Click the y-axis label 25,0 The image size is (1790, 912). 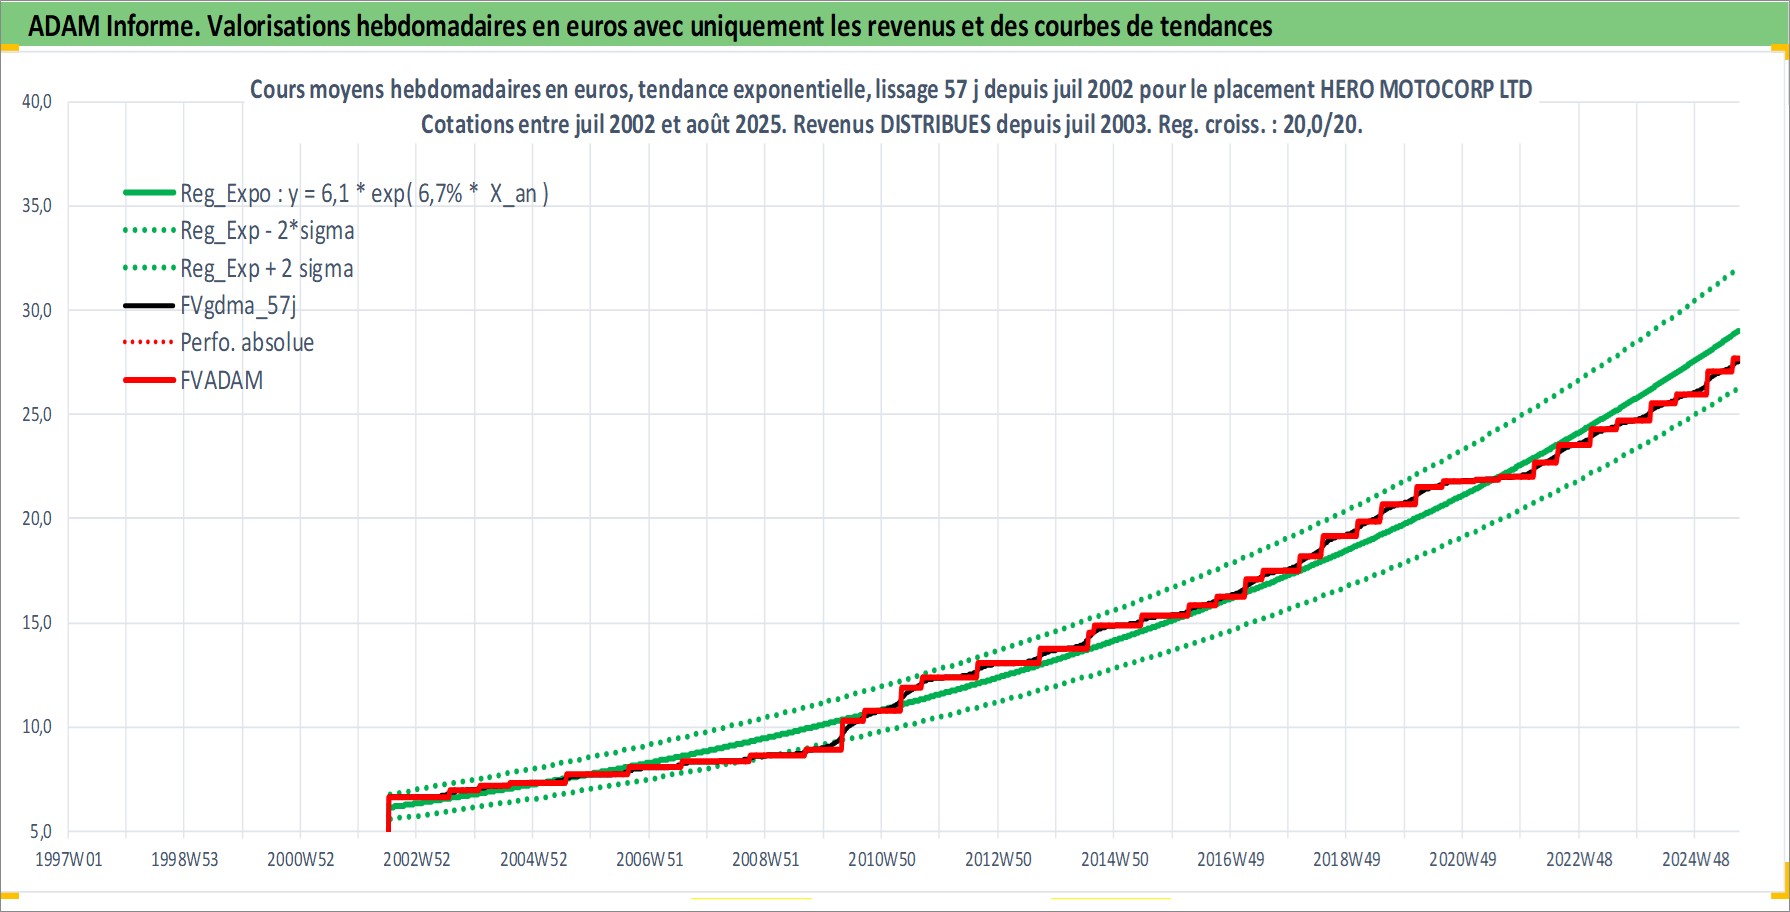pyautogui.click(x=37, y=414)
